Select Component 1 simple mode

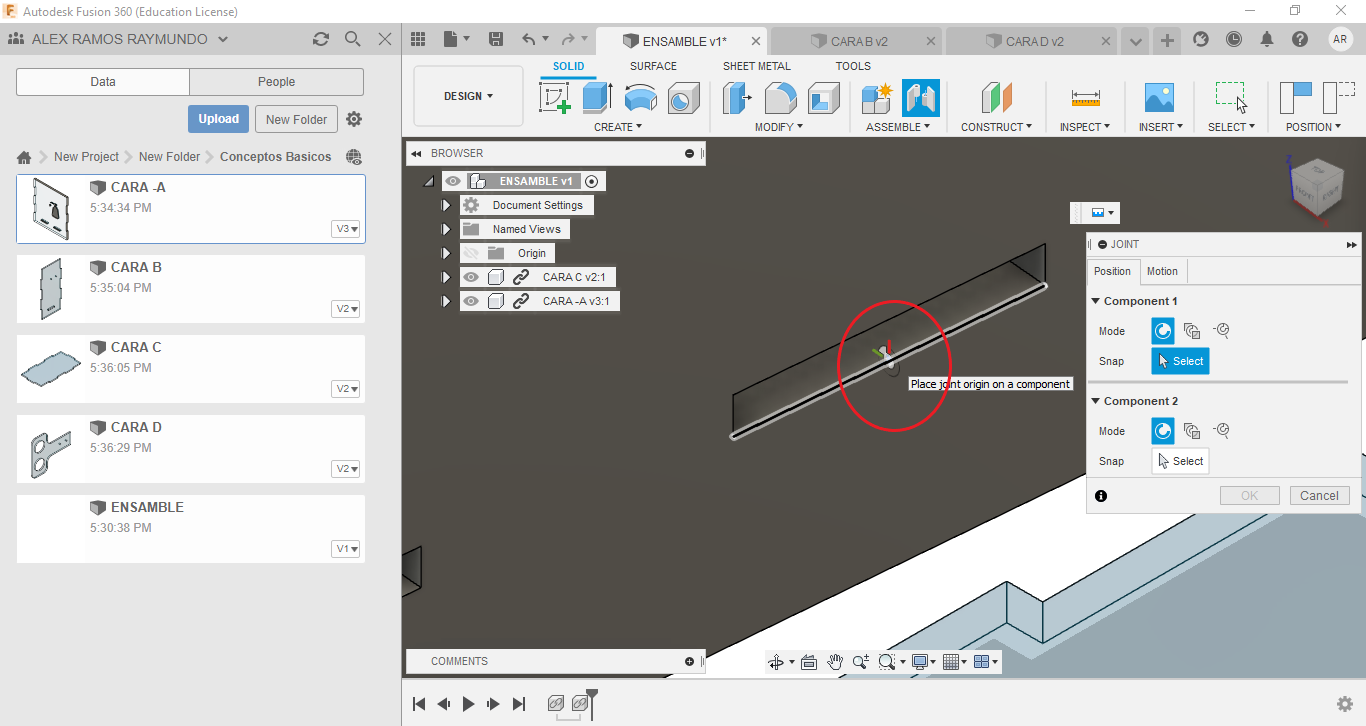coord(1163,331)
